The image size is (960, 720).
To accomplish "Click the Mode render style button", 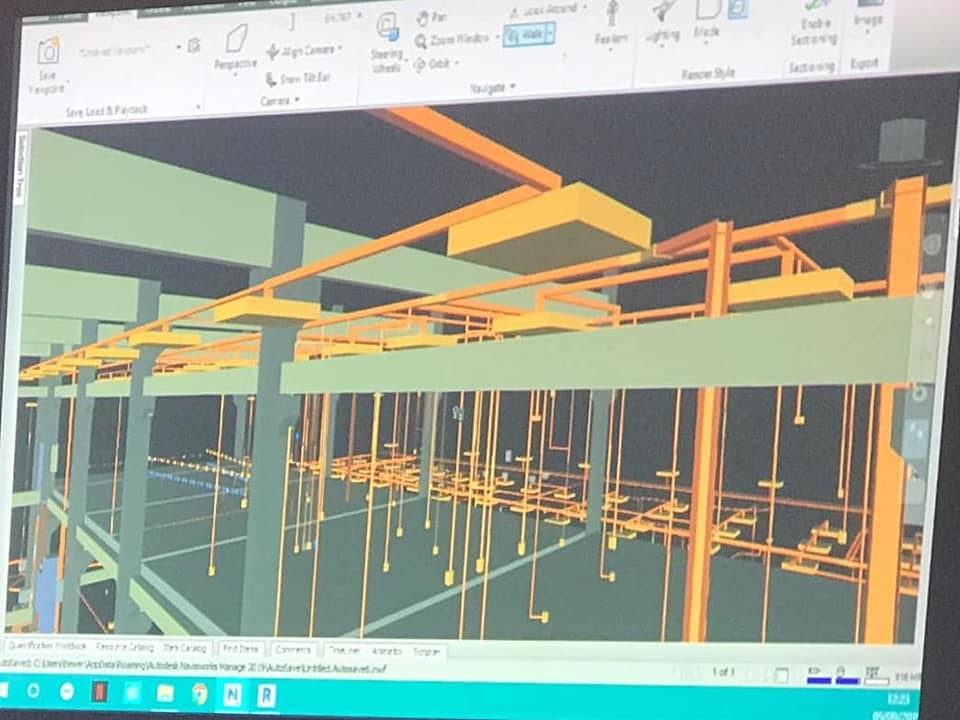I will click(x=707, y=20).
